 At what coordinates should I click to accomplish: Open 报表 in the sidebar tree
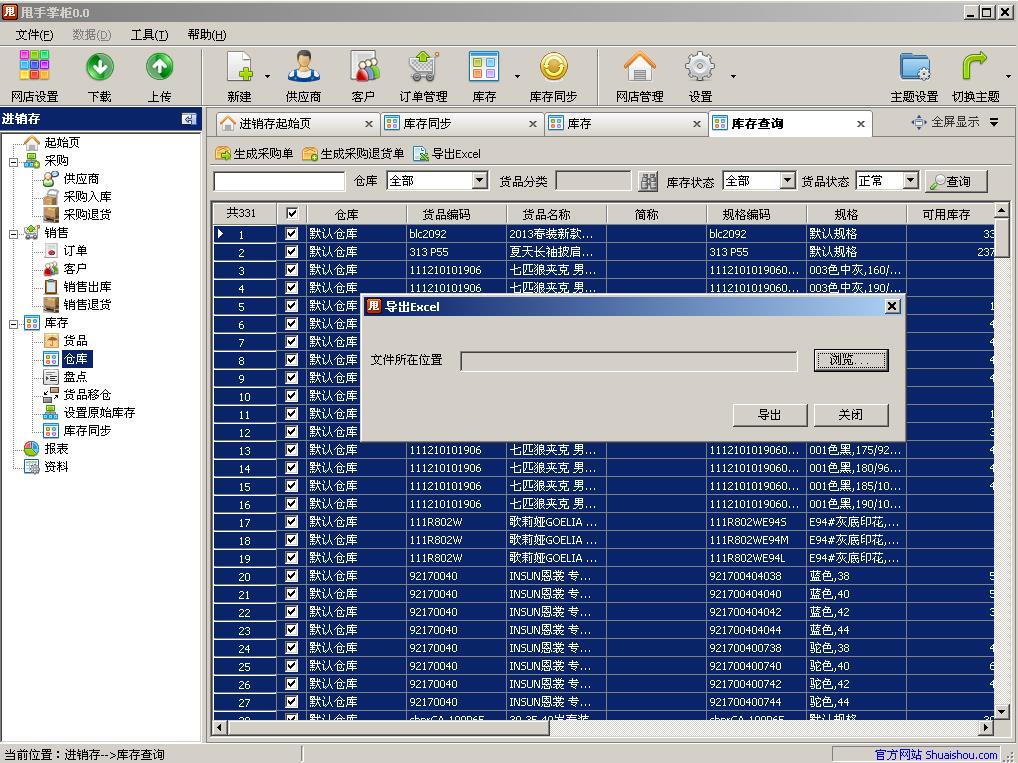click(x=56, y=449)
